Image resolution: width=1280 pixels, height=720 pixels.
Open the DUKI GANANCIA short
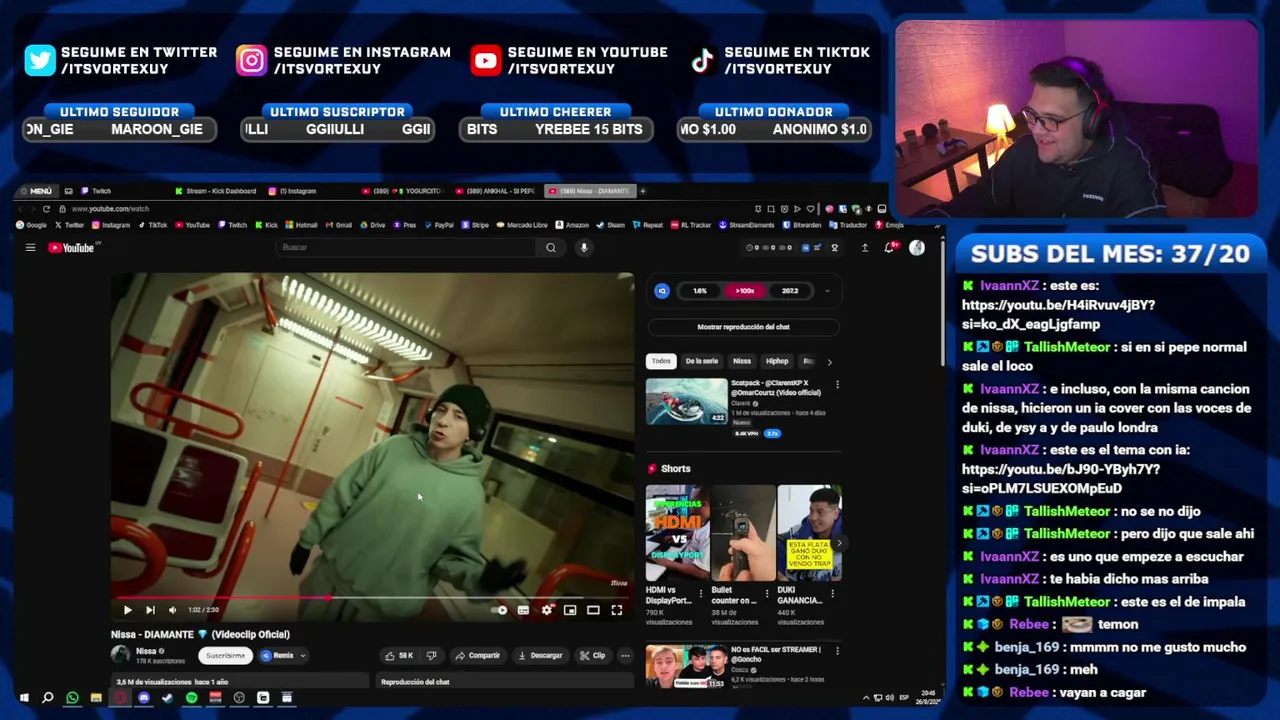[x=809, y=533]
